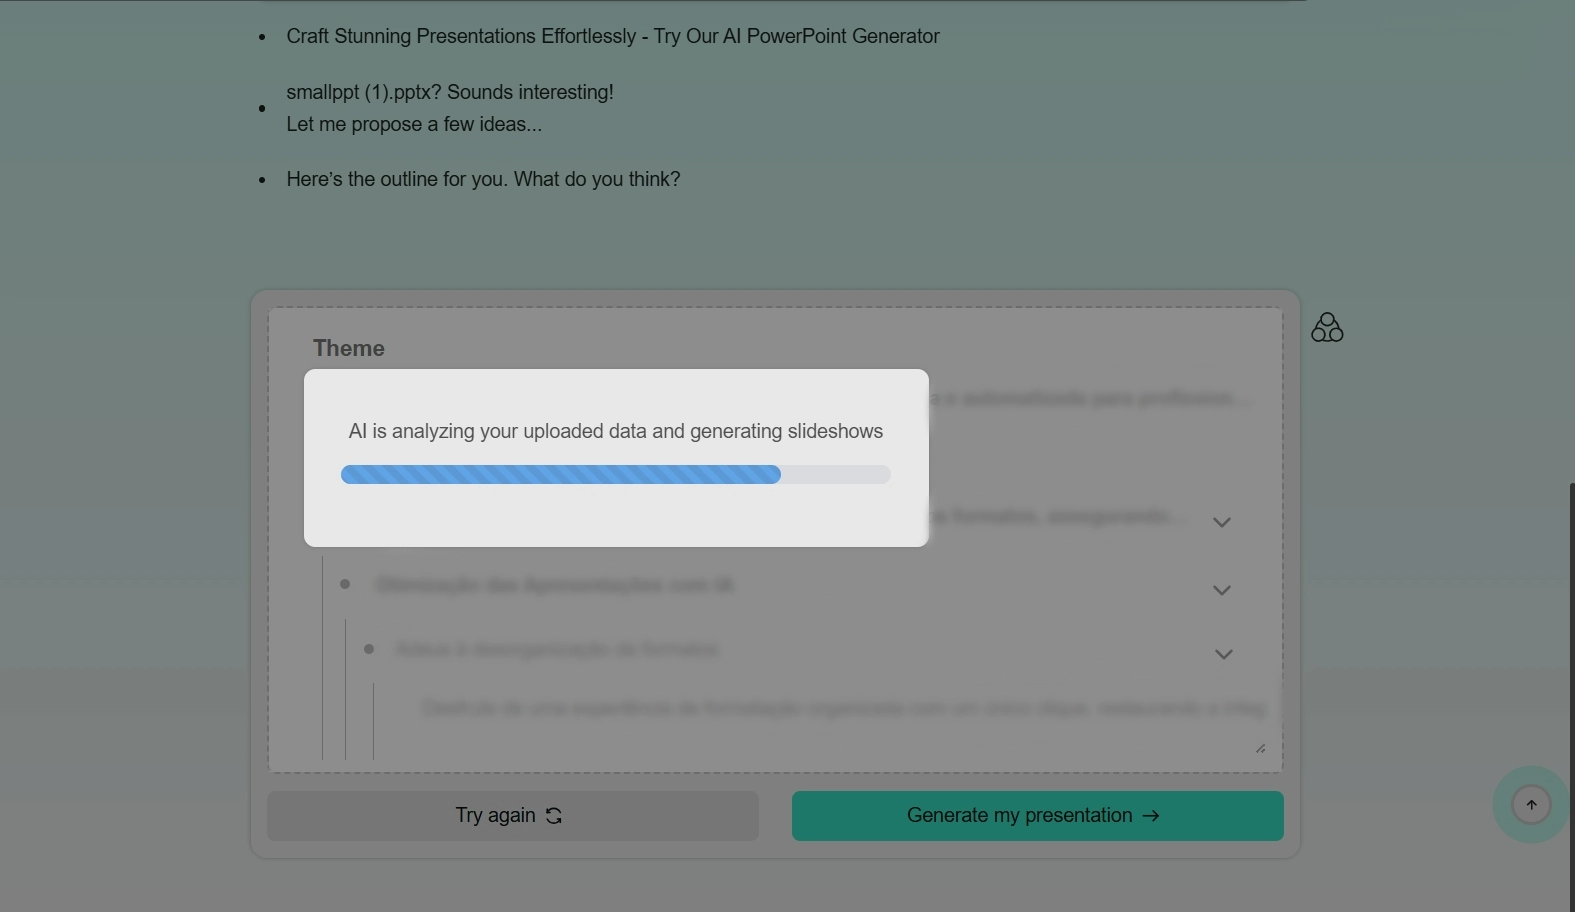
Task: Click the blue loading progress bar
Action: click(x=560, y=475)
